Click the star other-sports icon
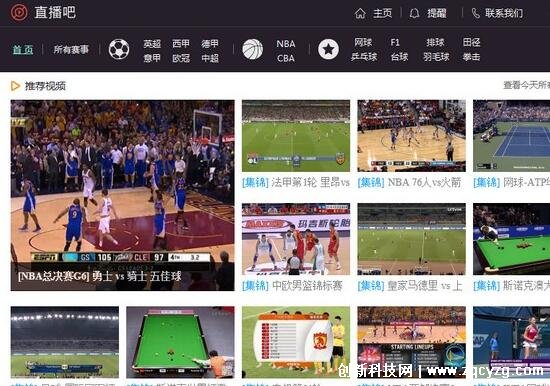550x386 pixels. tap(328, 49)
